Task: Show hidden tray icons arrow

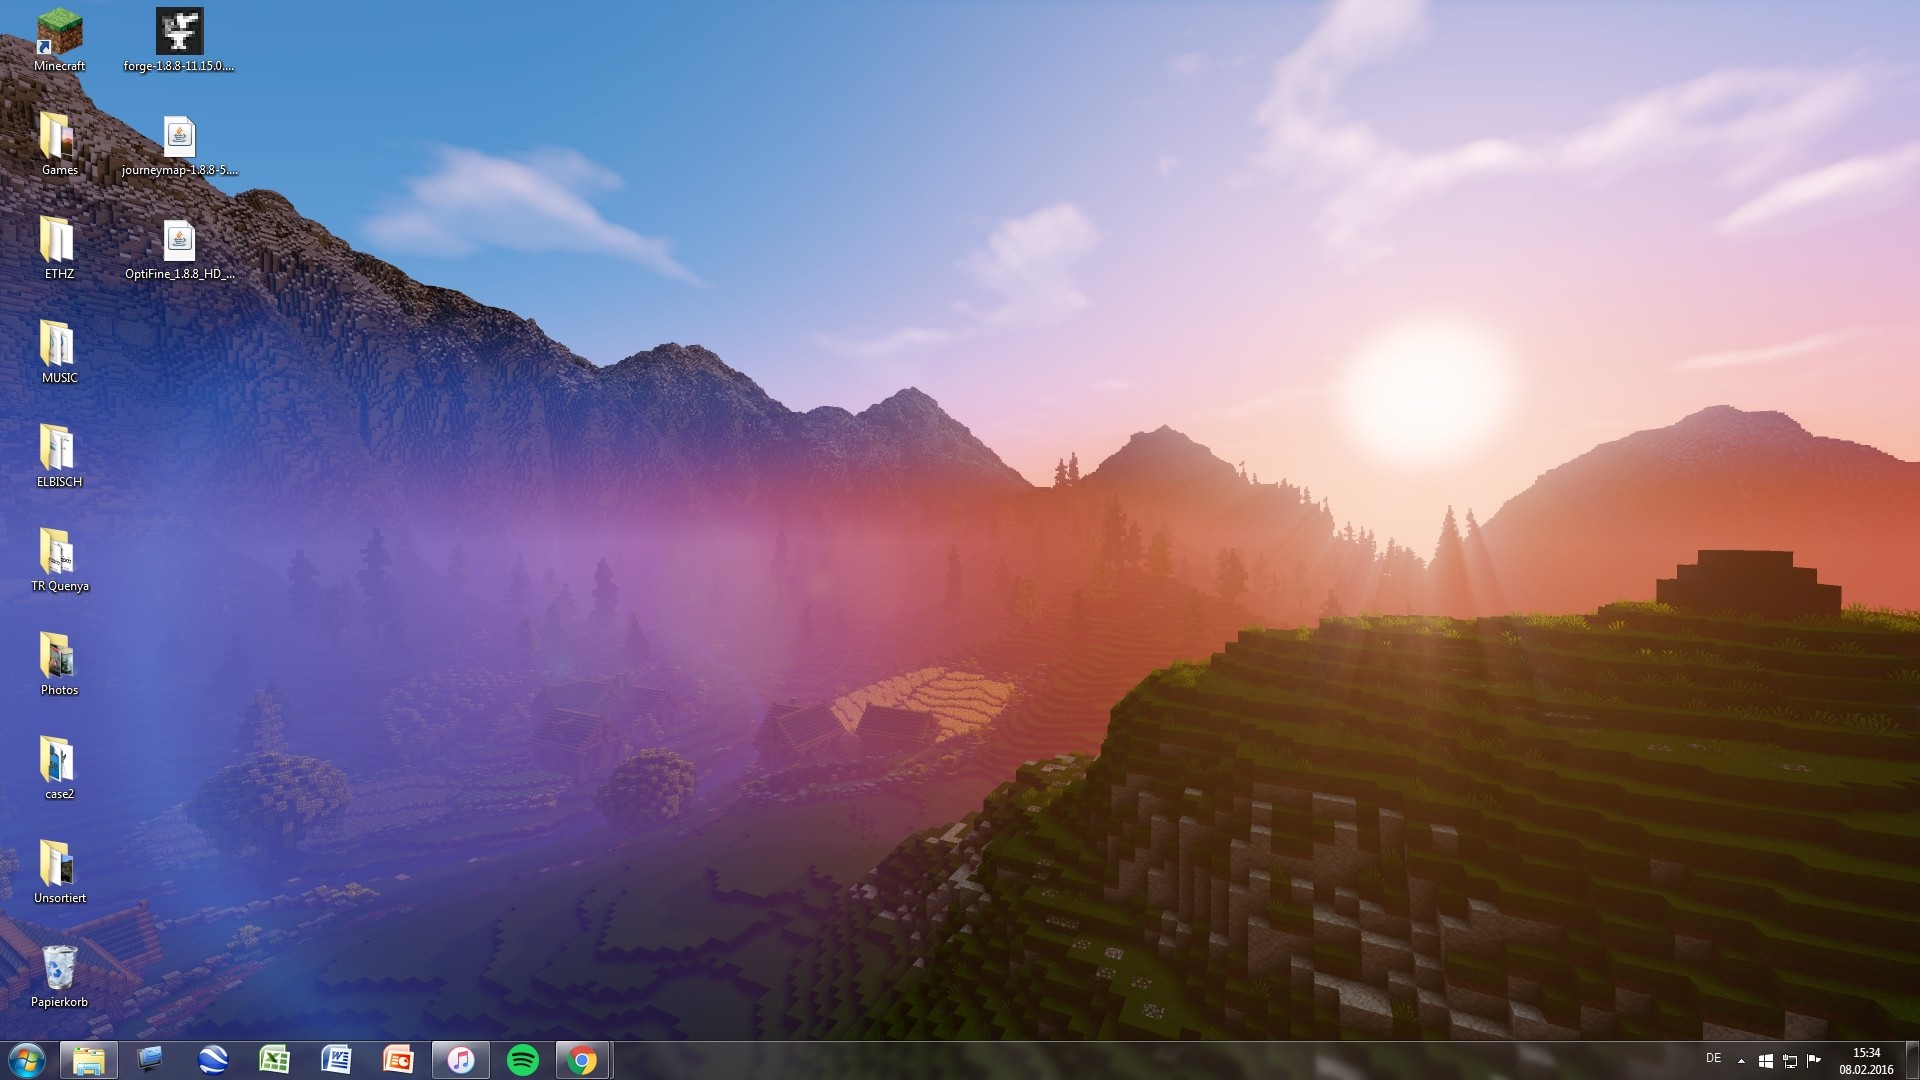Action: tap(1741, 1061)
